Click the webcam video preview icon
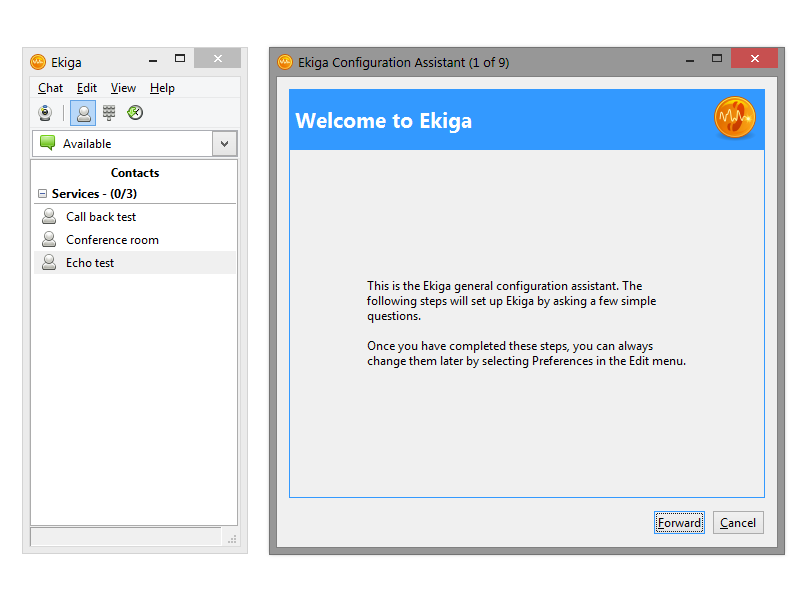This screenshot has height=600, width=800. click(45, 113)
